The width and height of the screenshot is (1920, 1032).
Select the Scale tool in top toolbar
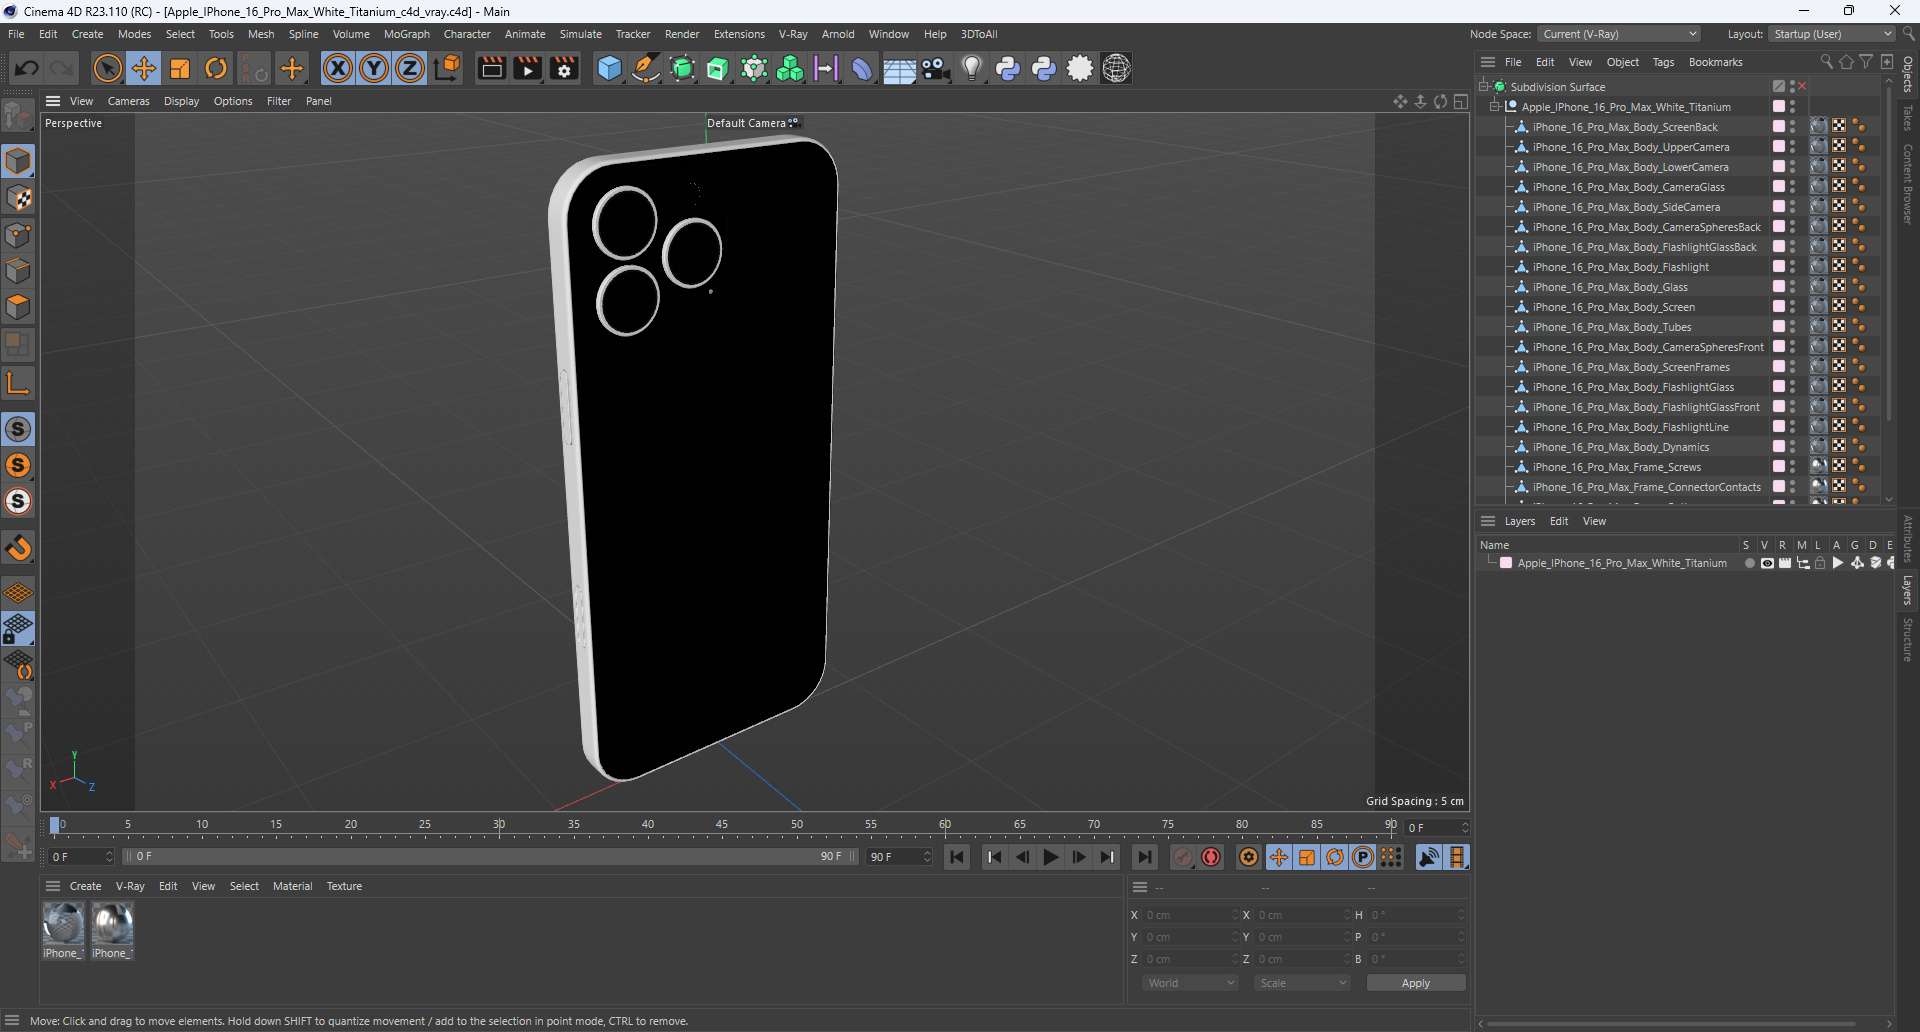(x=180, y=68)
